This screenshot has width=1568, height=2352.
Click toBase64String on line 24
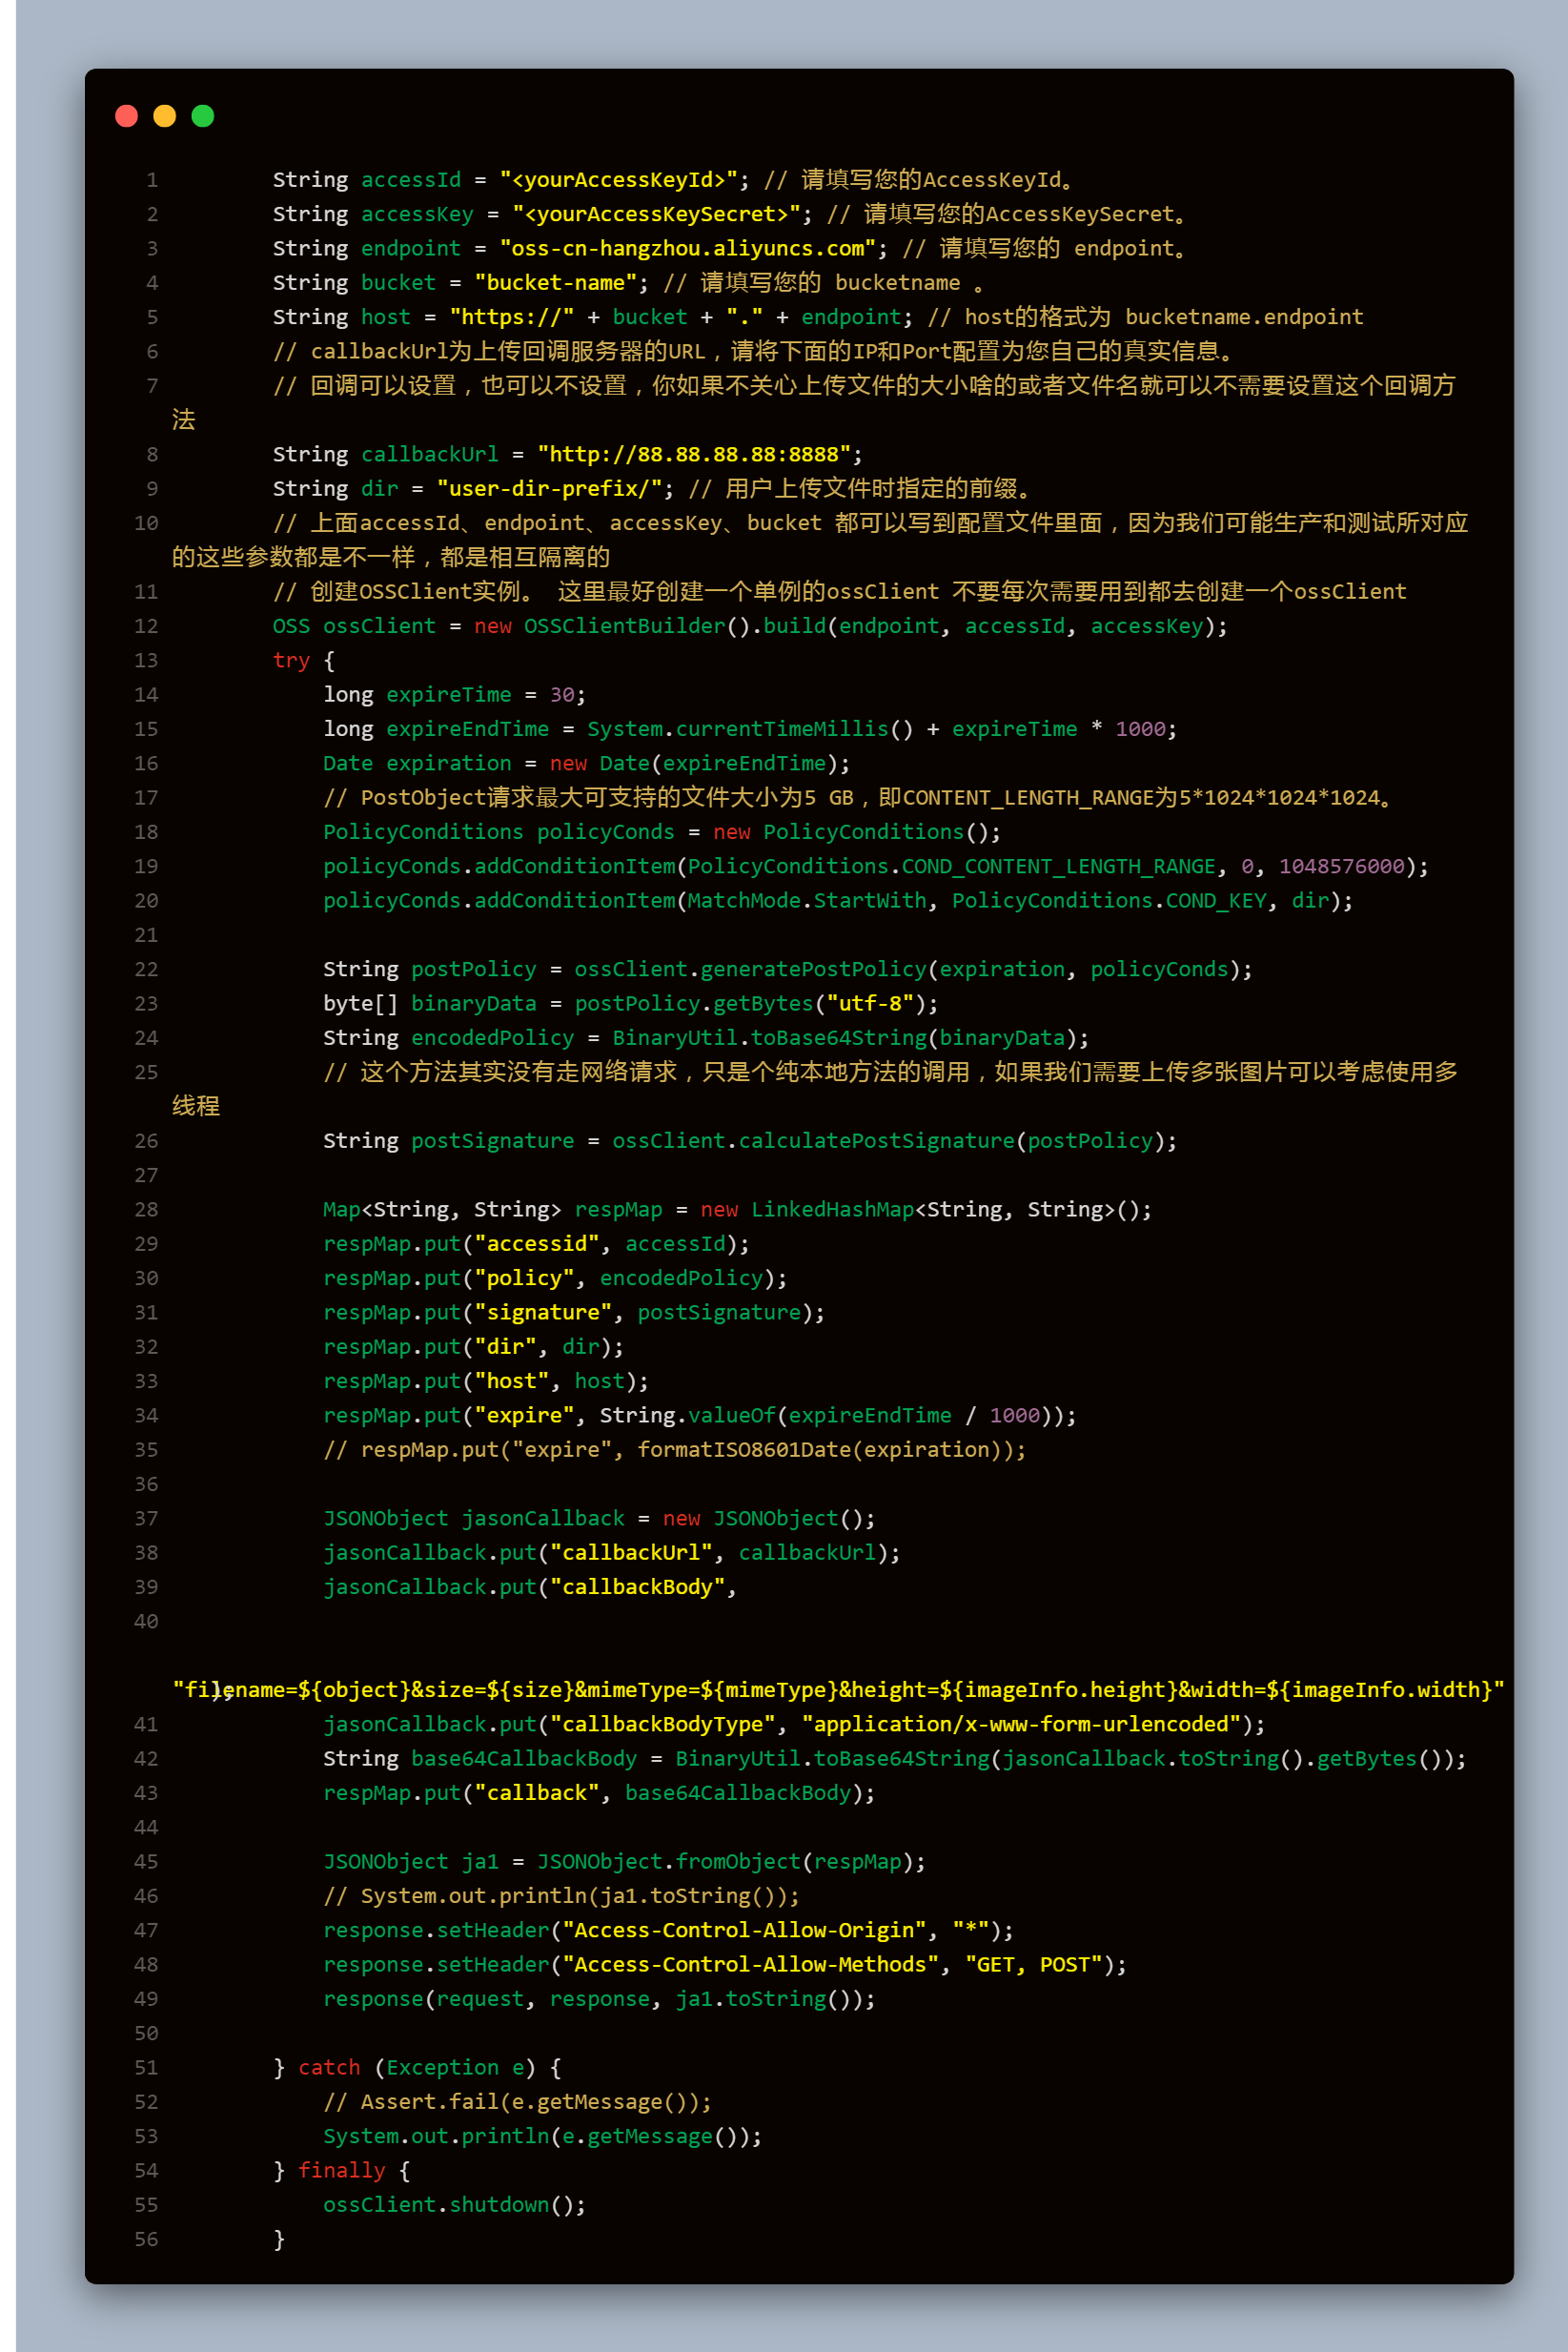pyautogui.click(x=838, y=1038)
